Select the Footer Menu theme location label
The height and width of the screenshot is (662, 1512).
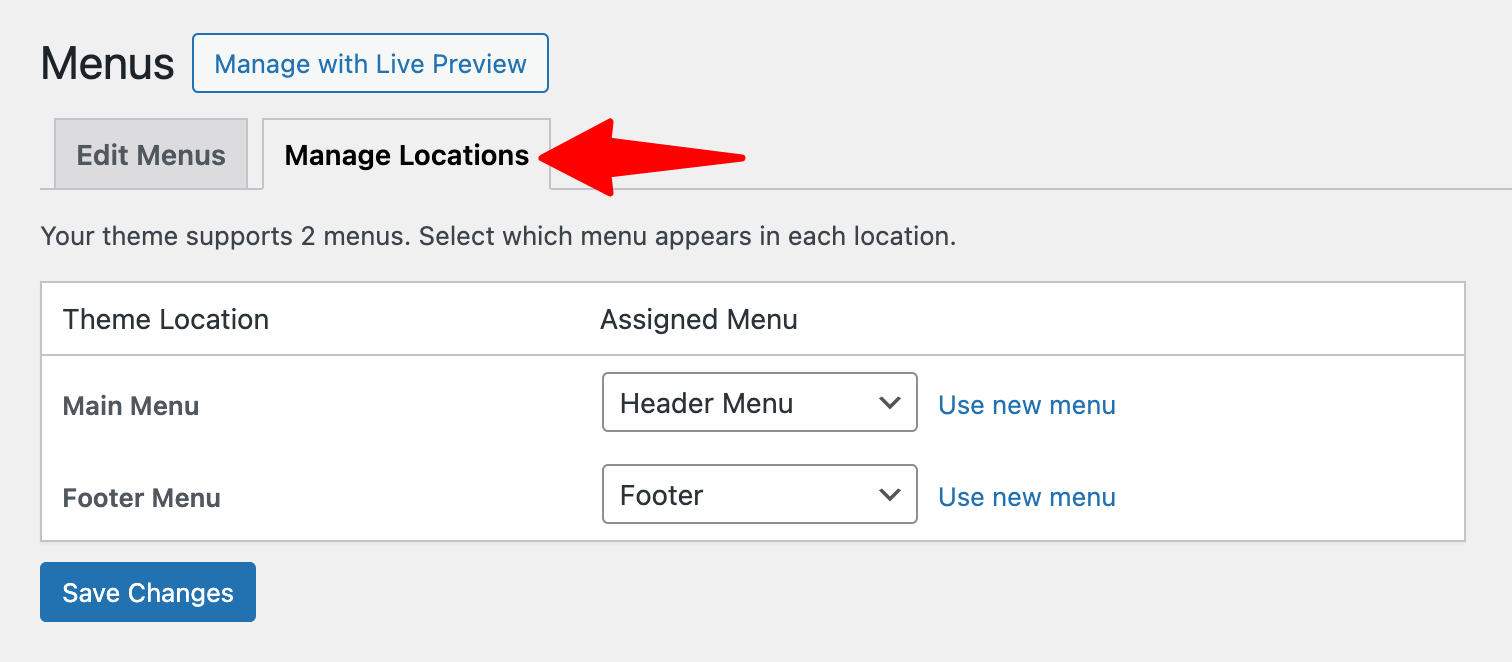point(141,497)
